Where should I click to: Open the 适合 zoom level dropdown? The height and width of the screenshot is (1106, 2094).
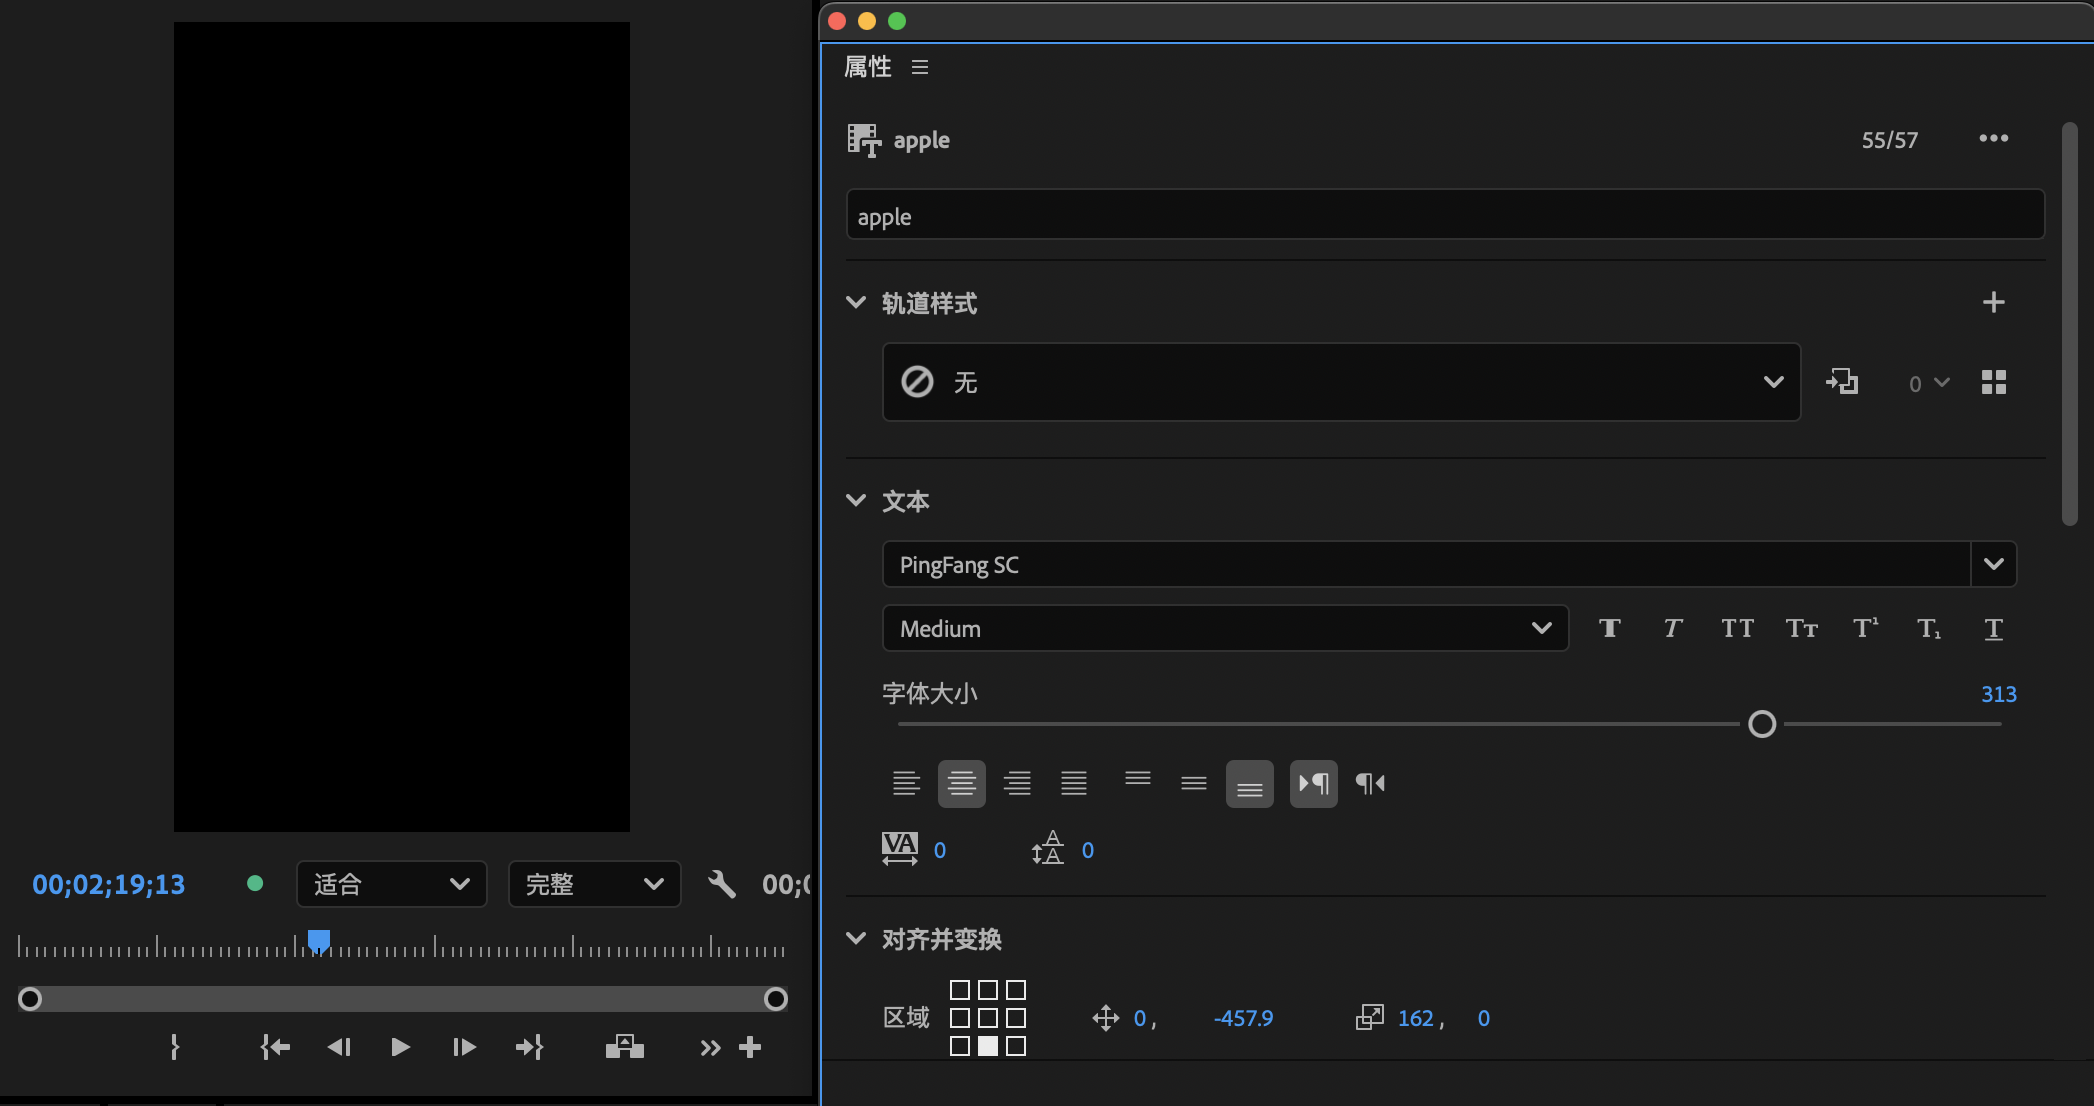(x=391, y=884)
